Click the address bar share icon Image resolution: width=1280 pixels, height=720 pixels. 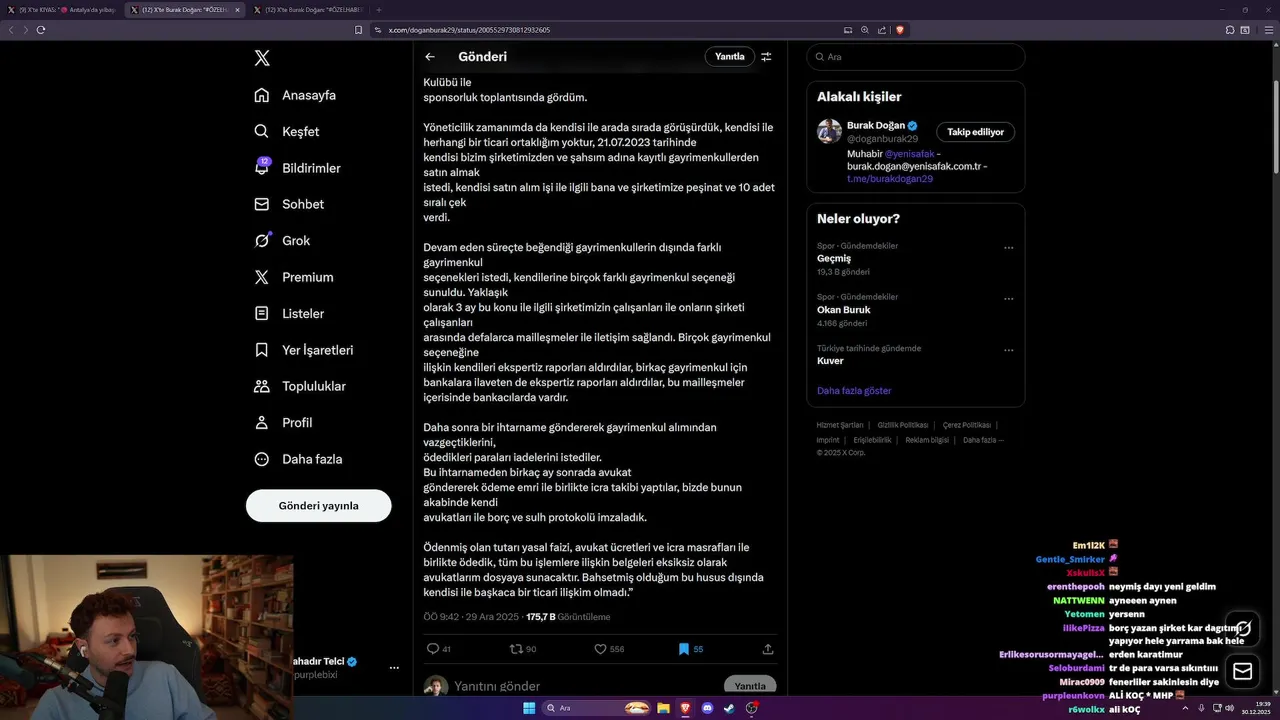click(881, 30)
